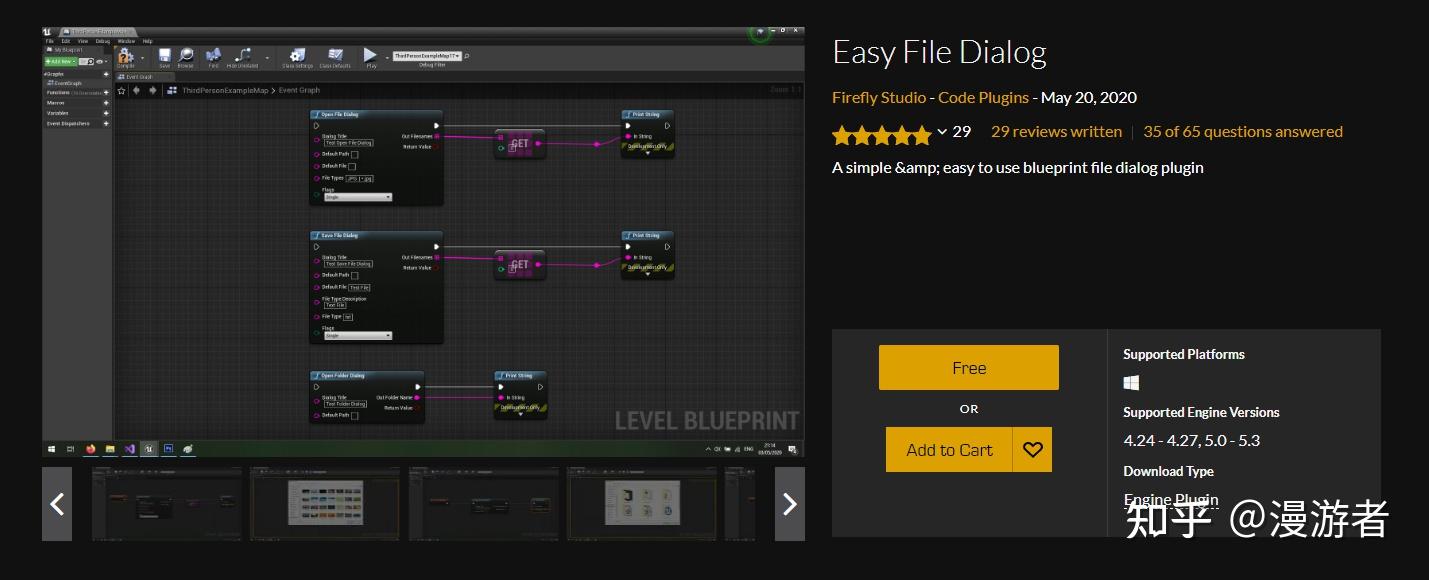This screenshot has width=1429, height=580.
Task: Open Class Defaults in the toolbar
Action: (x=334, y=55)
